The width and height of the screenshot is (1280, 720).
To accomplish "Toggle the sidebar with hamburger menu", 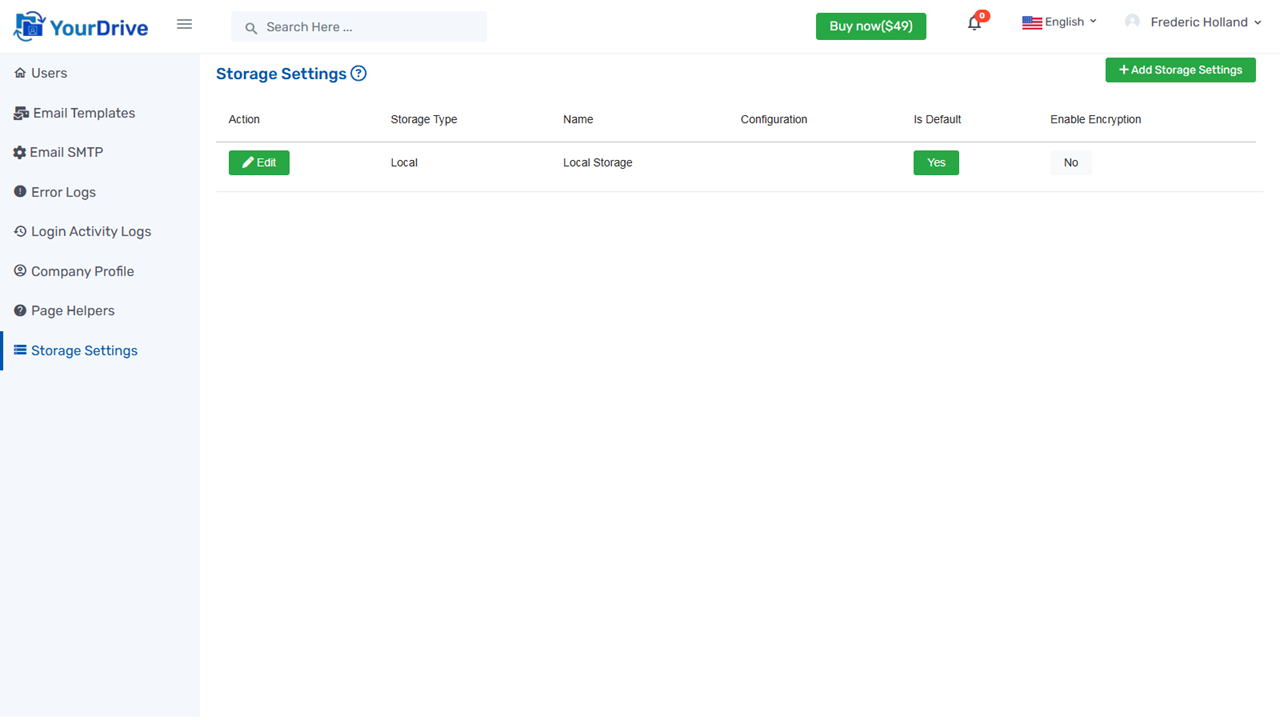I will tap(184, 24).
